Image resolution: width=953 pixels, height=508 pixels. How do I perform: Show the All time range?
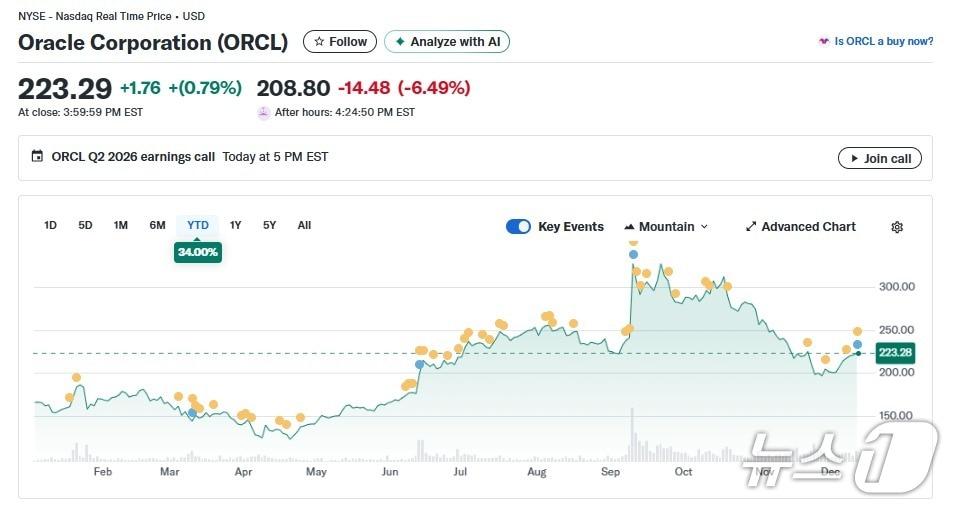[304, 225]
